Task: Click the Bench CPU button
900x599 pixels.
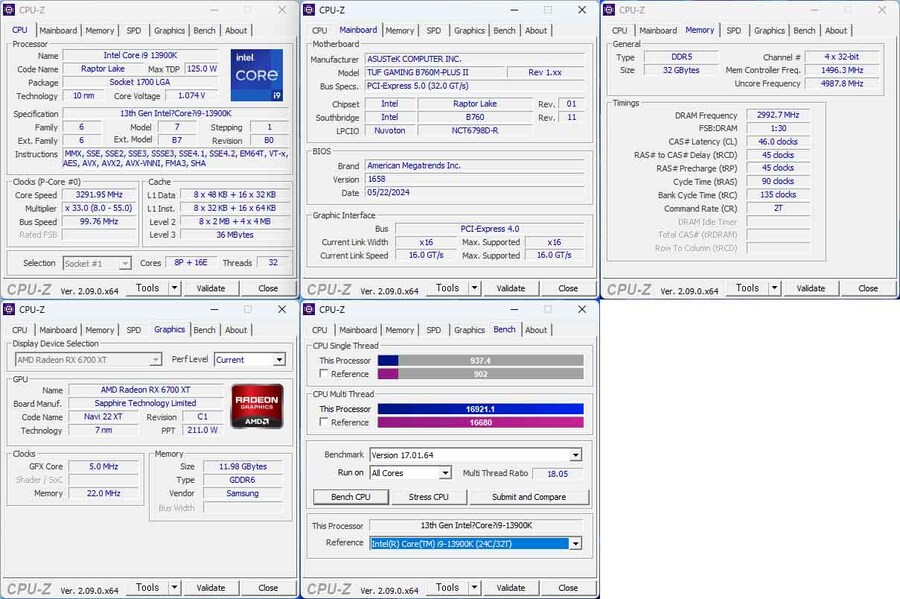Action: tap(350, 496)
